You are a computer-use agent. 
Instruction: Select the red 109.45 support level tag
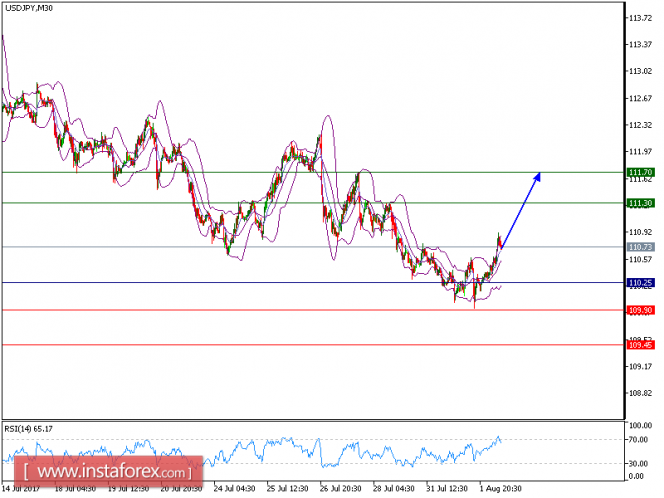pyautogui.click(x=640, y=345)
